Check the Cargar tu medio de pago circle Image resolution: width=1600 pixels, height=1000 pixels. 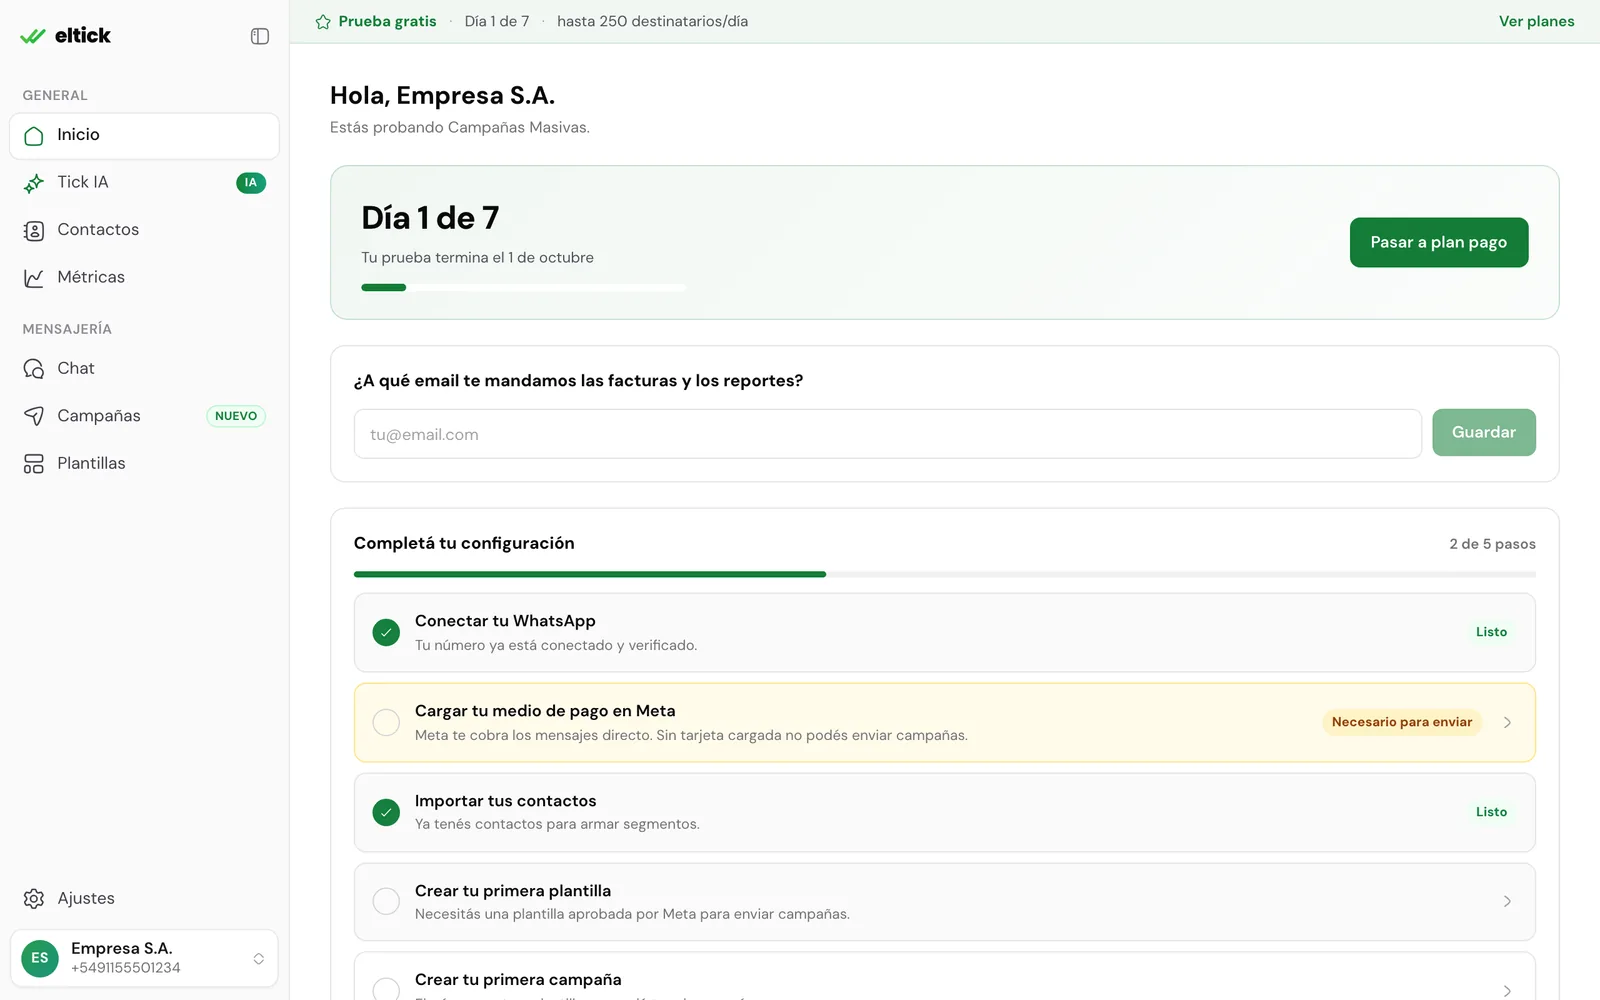(386, 722)
